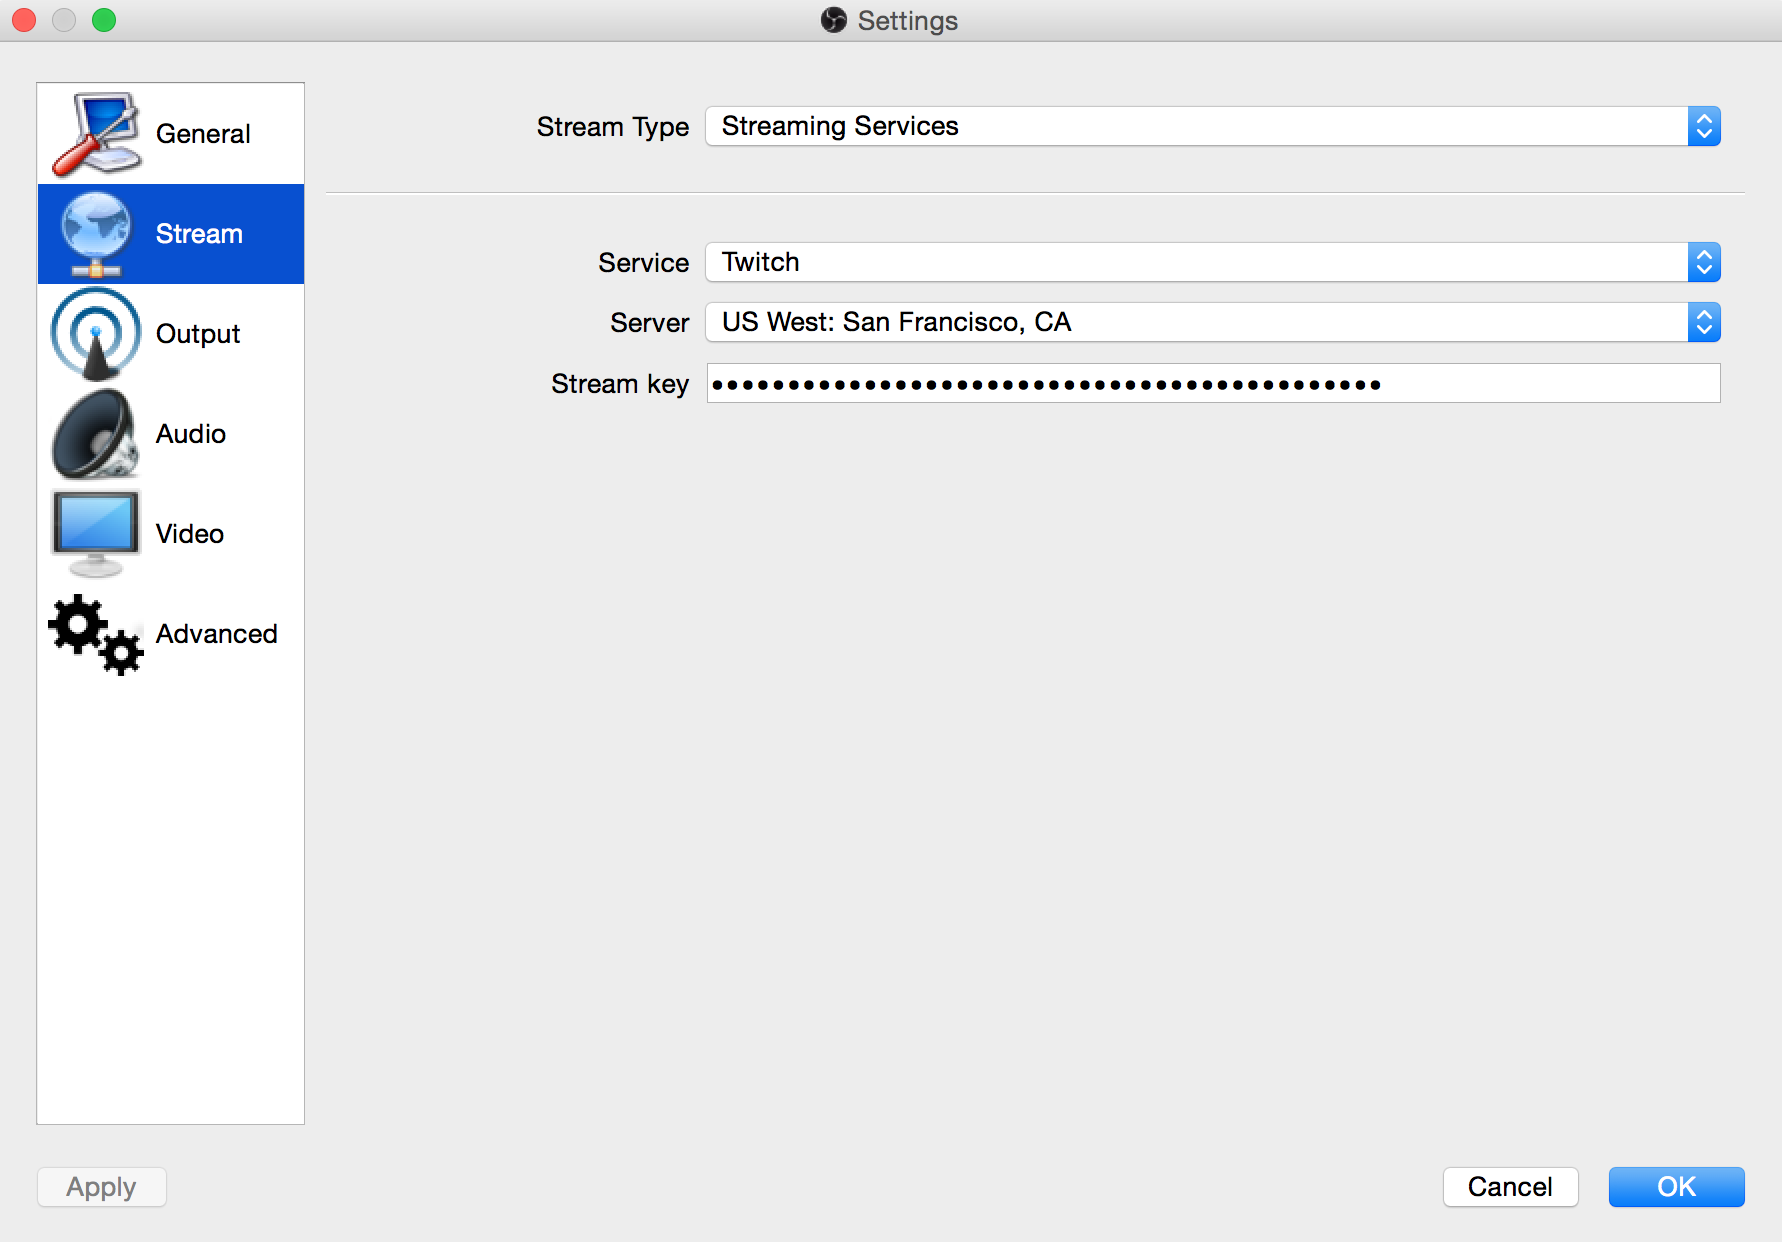Click the 'Stream Type' label text
1782x1242 pixels.
613,127
